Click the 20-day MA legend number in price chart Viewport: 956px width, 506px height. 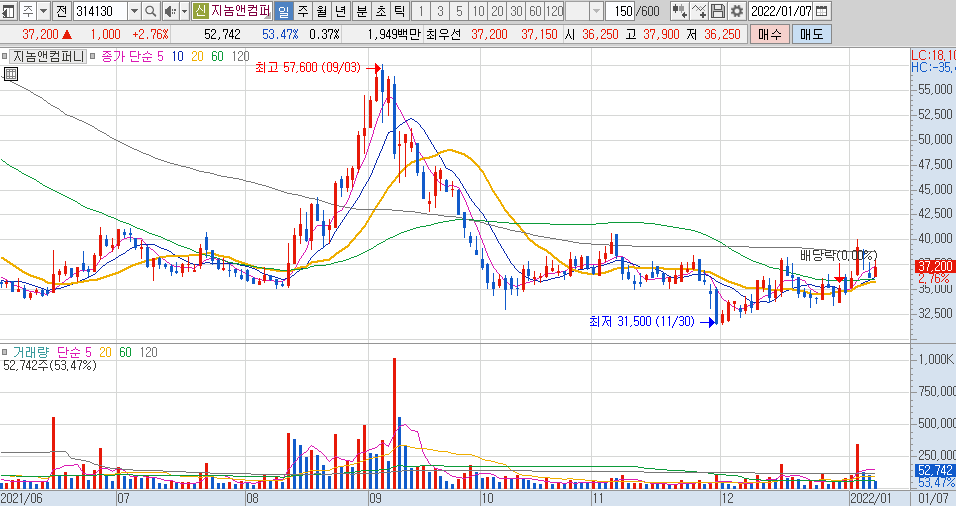[198, 56]
